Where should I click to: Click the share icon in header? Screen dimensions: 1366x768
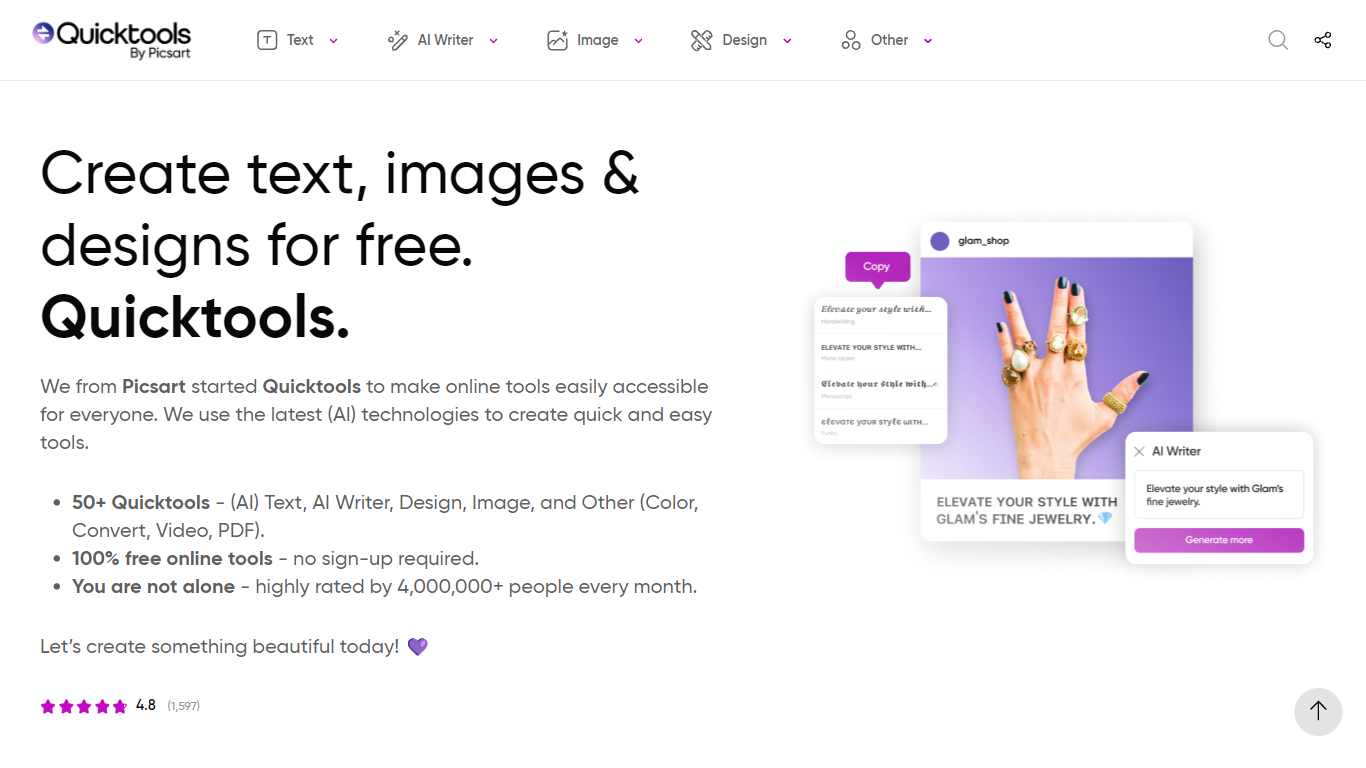(x=1323, y=40)
